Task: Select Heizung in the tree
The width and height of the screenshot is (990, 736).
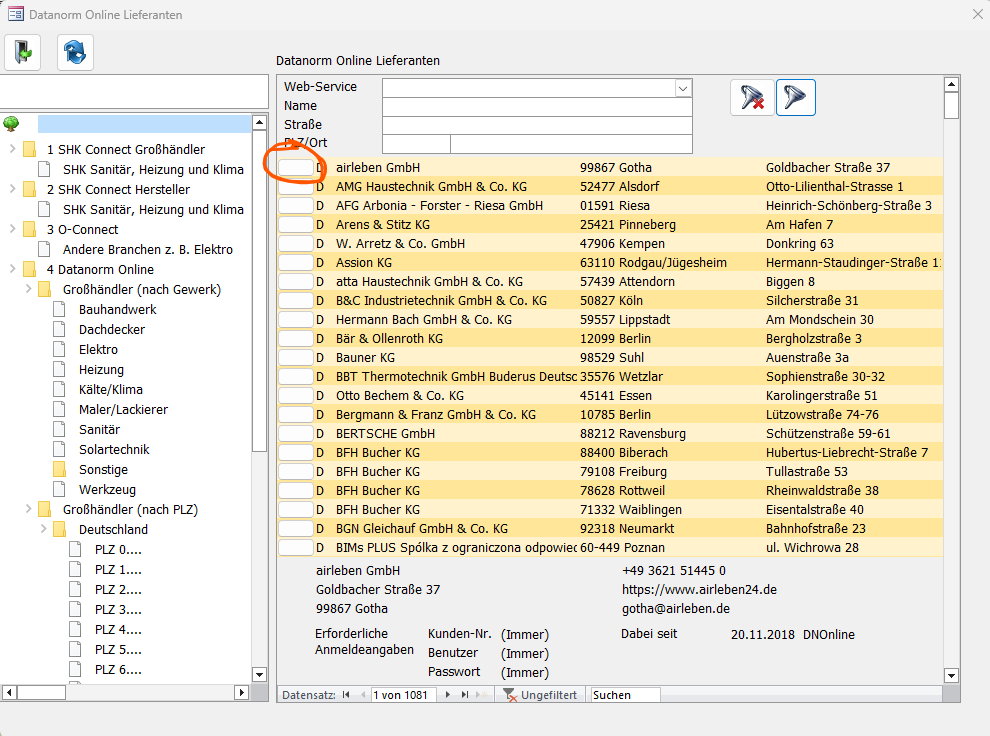Action: pos(101,370)
